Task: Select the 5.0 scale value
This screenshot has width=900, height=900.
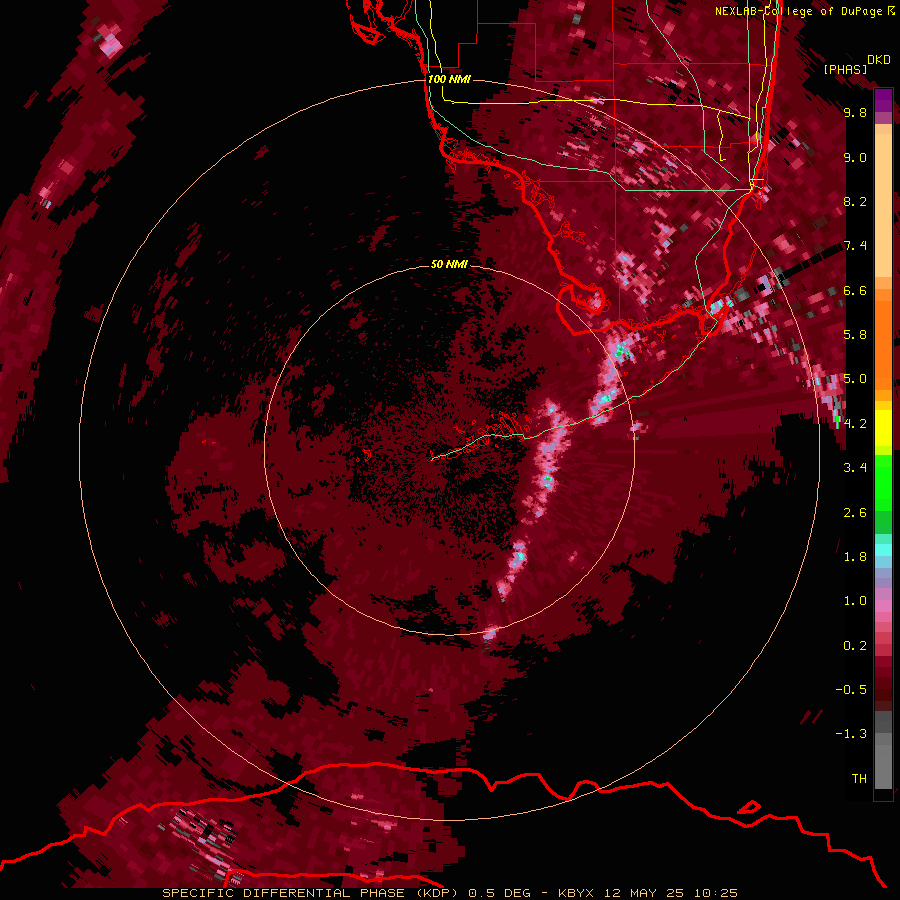Action: click(x=855, y=379)
